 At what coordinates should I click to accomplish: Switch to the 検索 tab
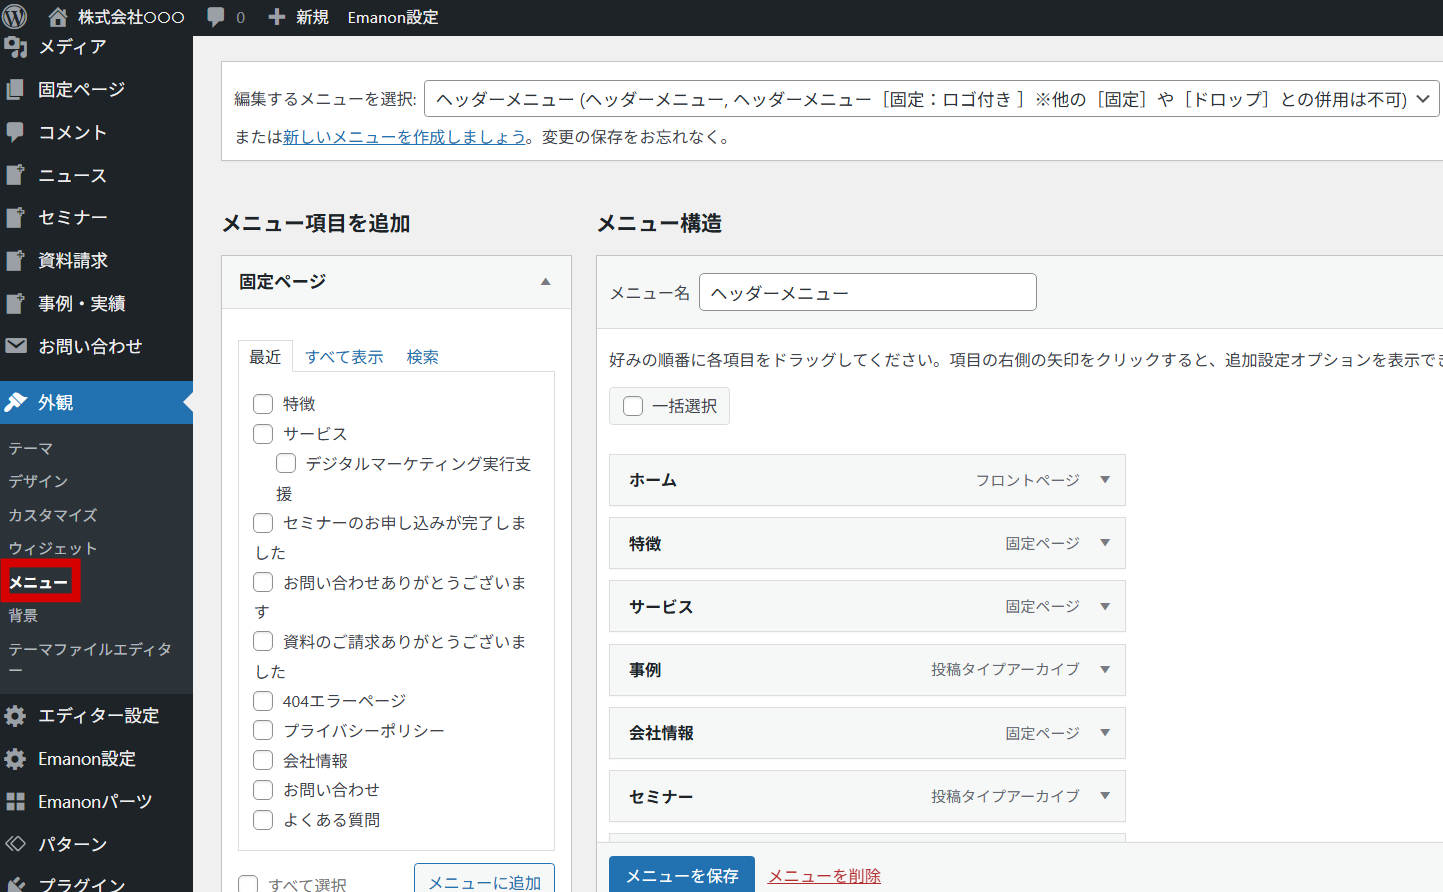(422, 357)
